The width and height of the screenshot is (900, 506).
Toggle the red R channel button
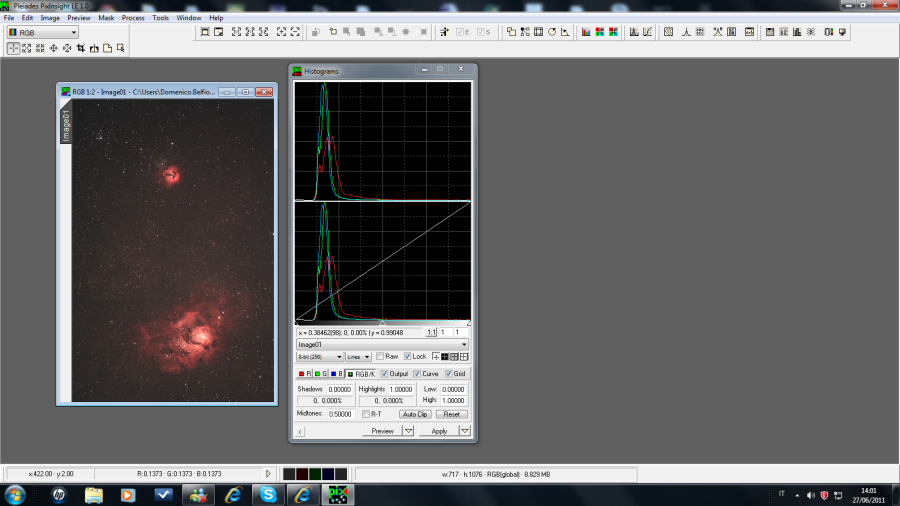(x=304, y=373)
